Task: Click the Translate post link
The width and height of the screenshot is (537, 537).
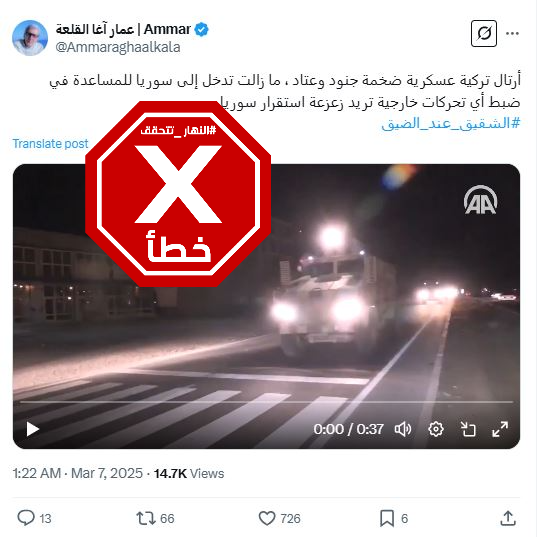Action: coord(50,143)
